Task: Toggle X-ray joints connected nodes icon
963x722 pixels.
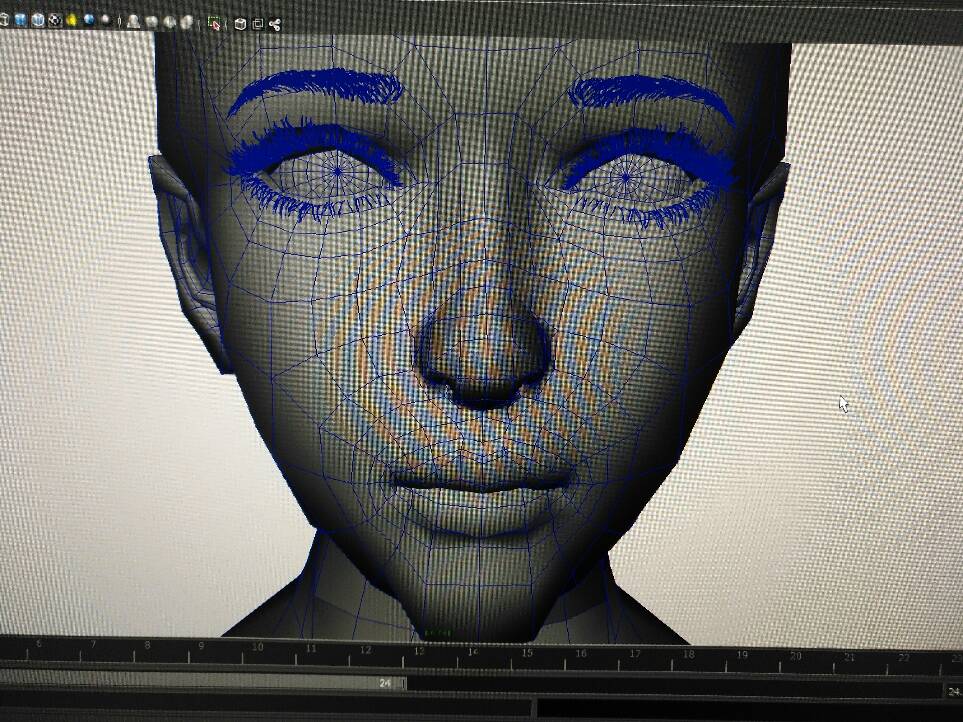Action: [x=275, y=25]
